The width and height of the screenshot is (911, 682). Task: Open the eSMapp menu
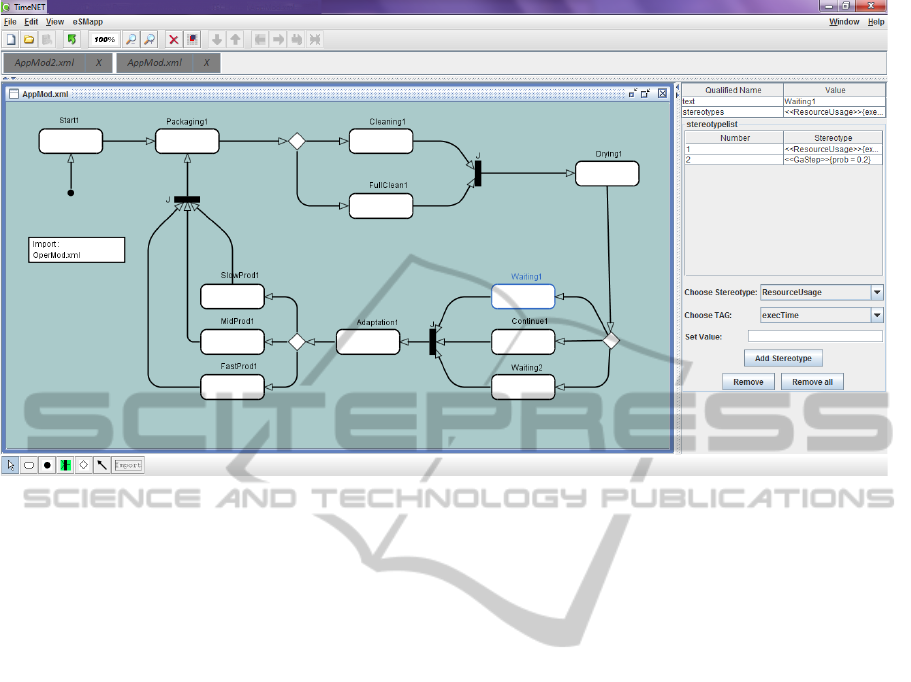pyautogui.click(x=87, y=21)
